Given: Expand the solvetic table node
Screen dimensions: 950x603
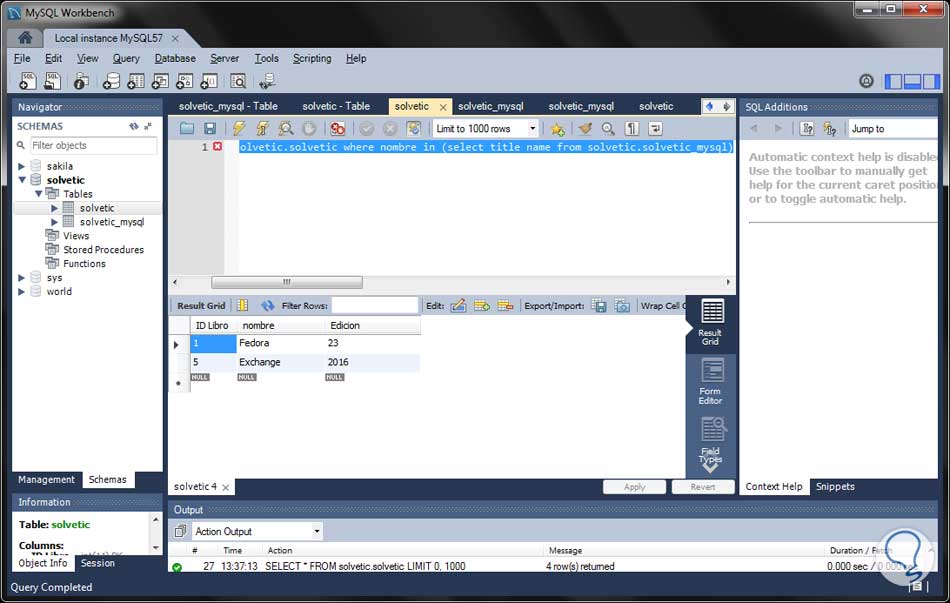Looking at the screenshot, I should pos(54,208).
